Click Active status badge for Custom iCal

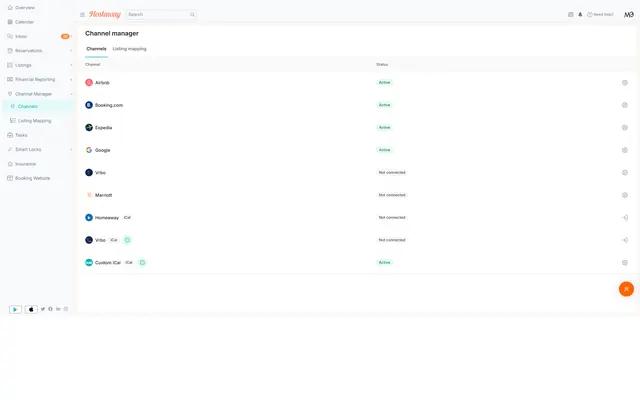tap(384, 262)
